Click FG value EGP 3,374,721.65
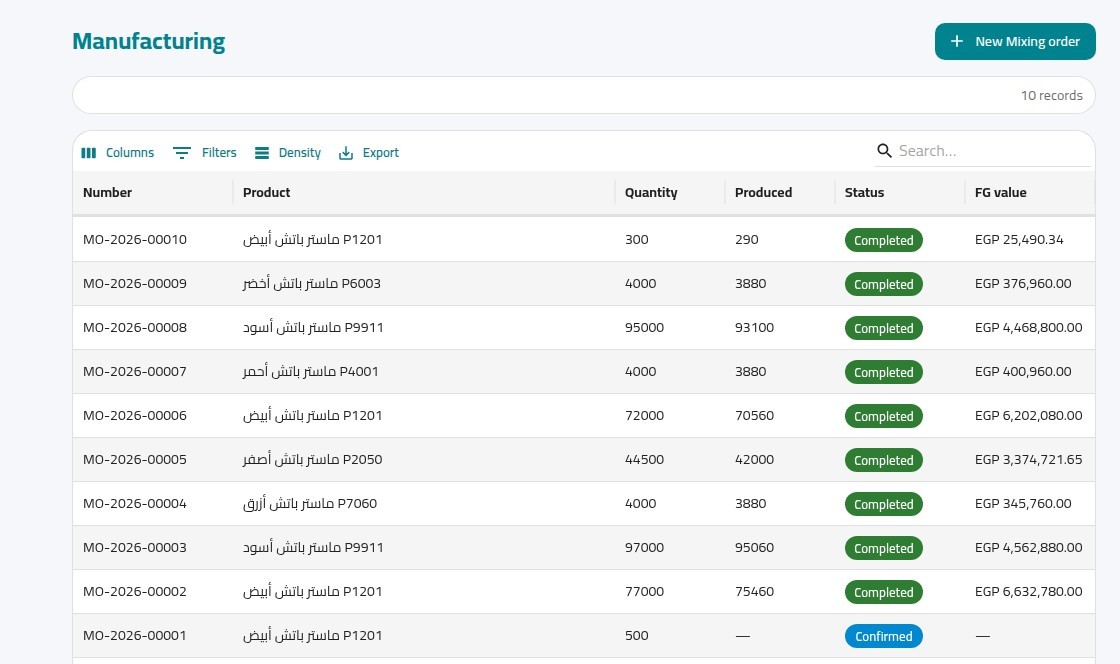The height and width of the screenshot is (664, 1120). 1029,460
